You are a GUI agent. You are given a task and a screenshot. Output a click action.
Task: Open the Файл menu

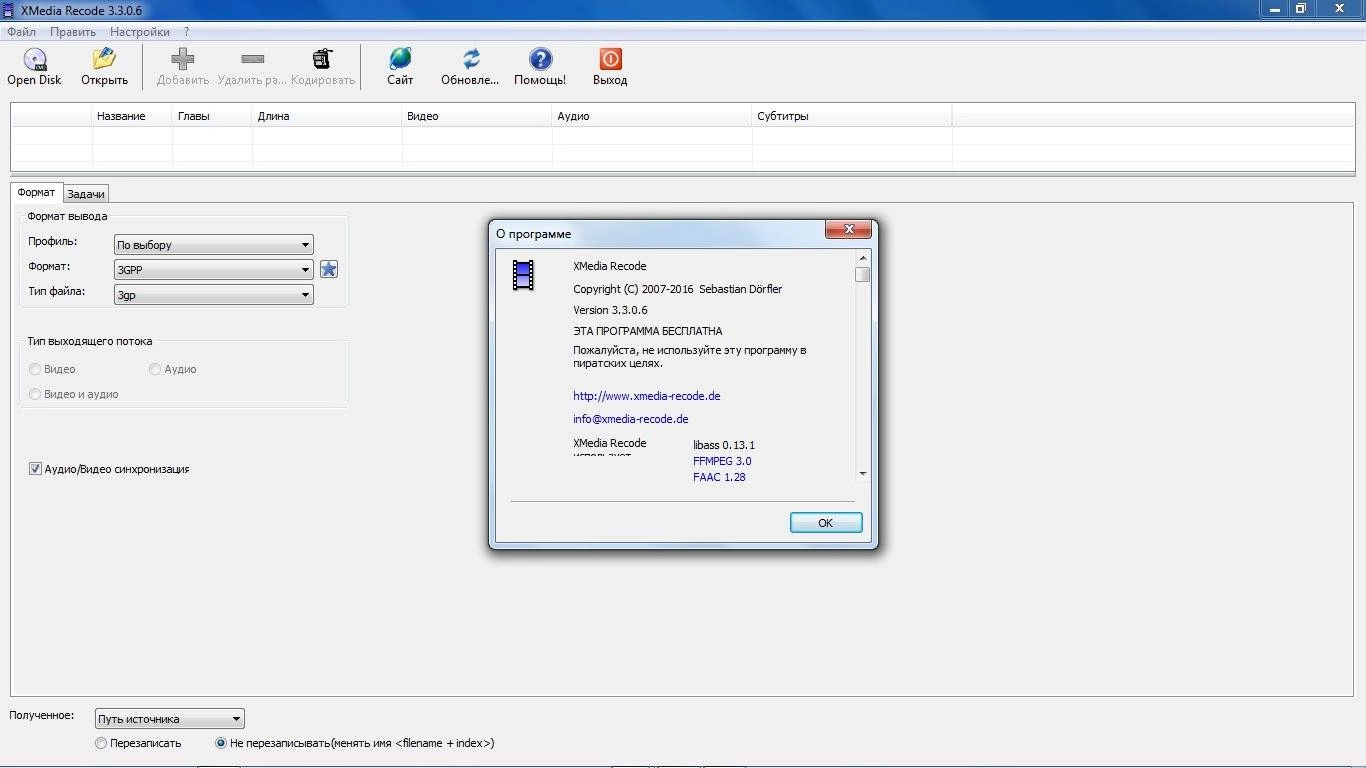pyautogui.click(x=21, y=32)
